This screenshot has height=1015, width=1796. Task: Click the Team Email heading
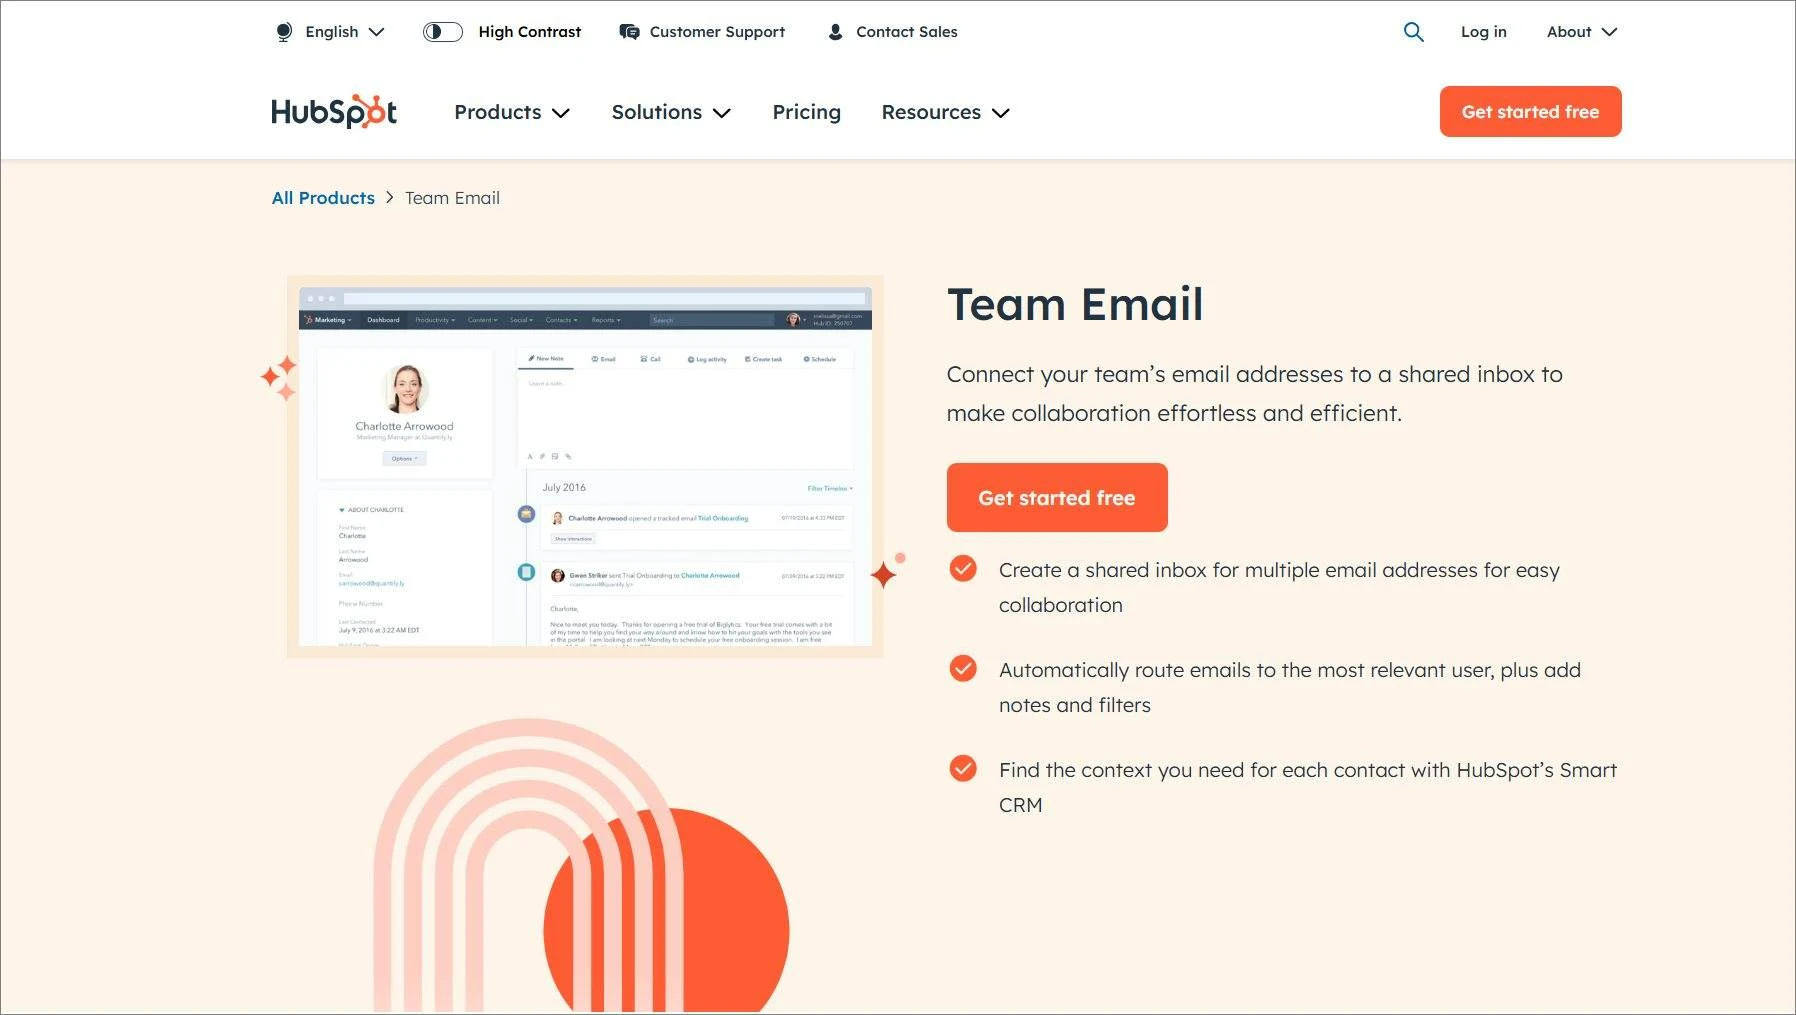click(x=1075, y=304)
